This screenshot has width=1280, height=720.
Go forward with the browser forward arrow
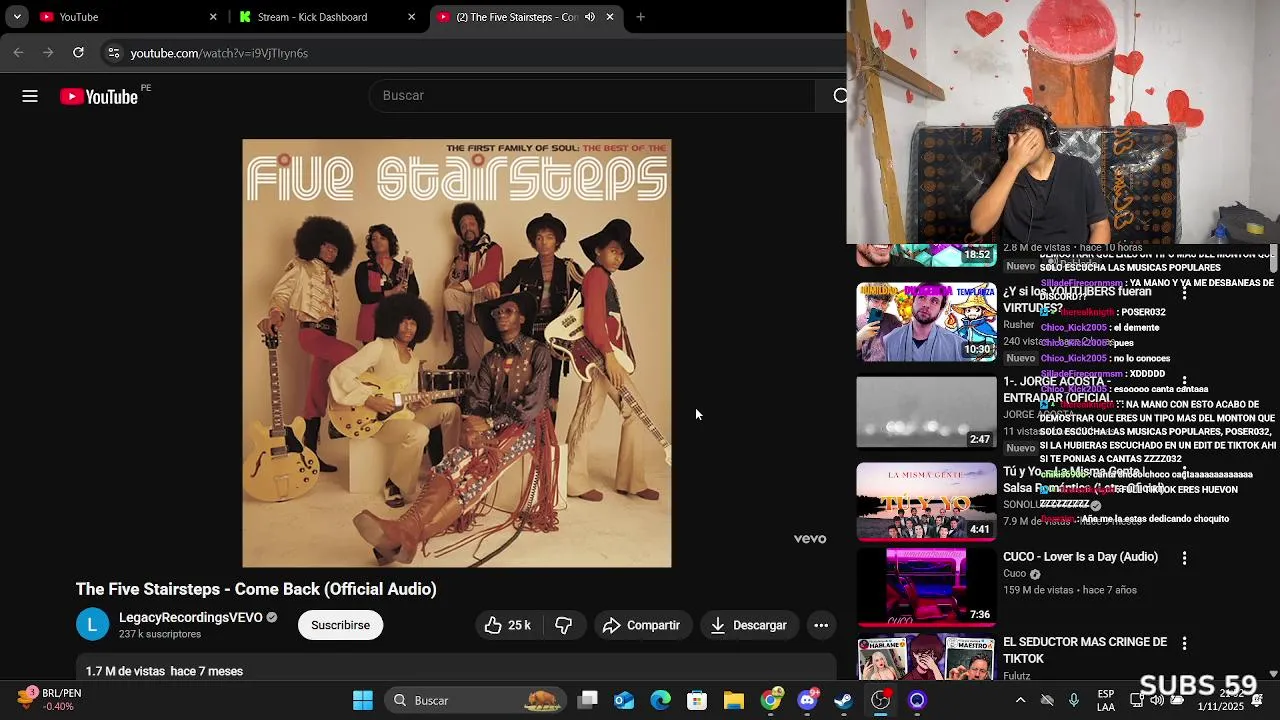tap(48, 53)
